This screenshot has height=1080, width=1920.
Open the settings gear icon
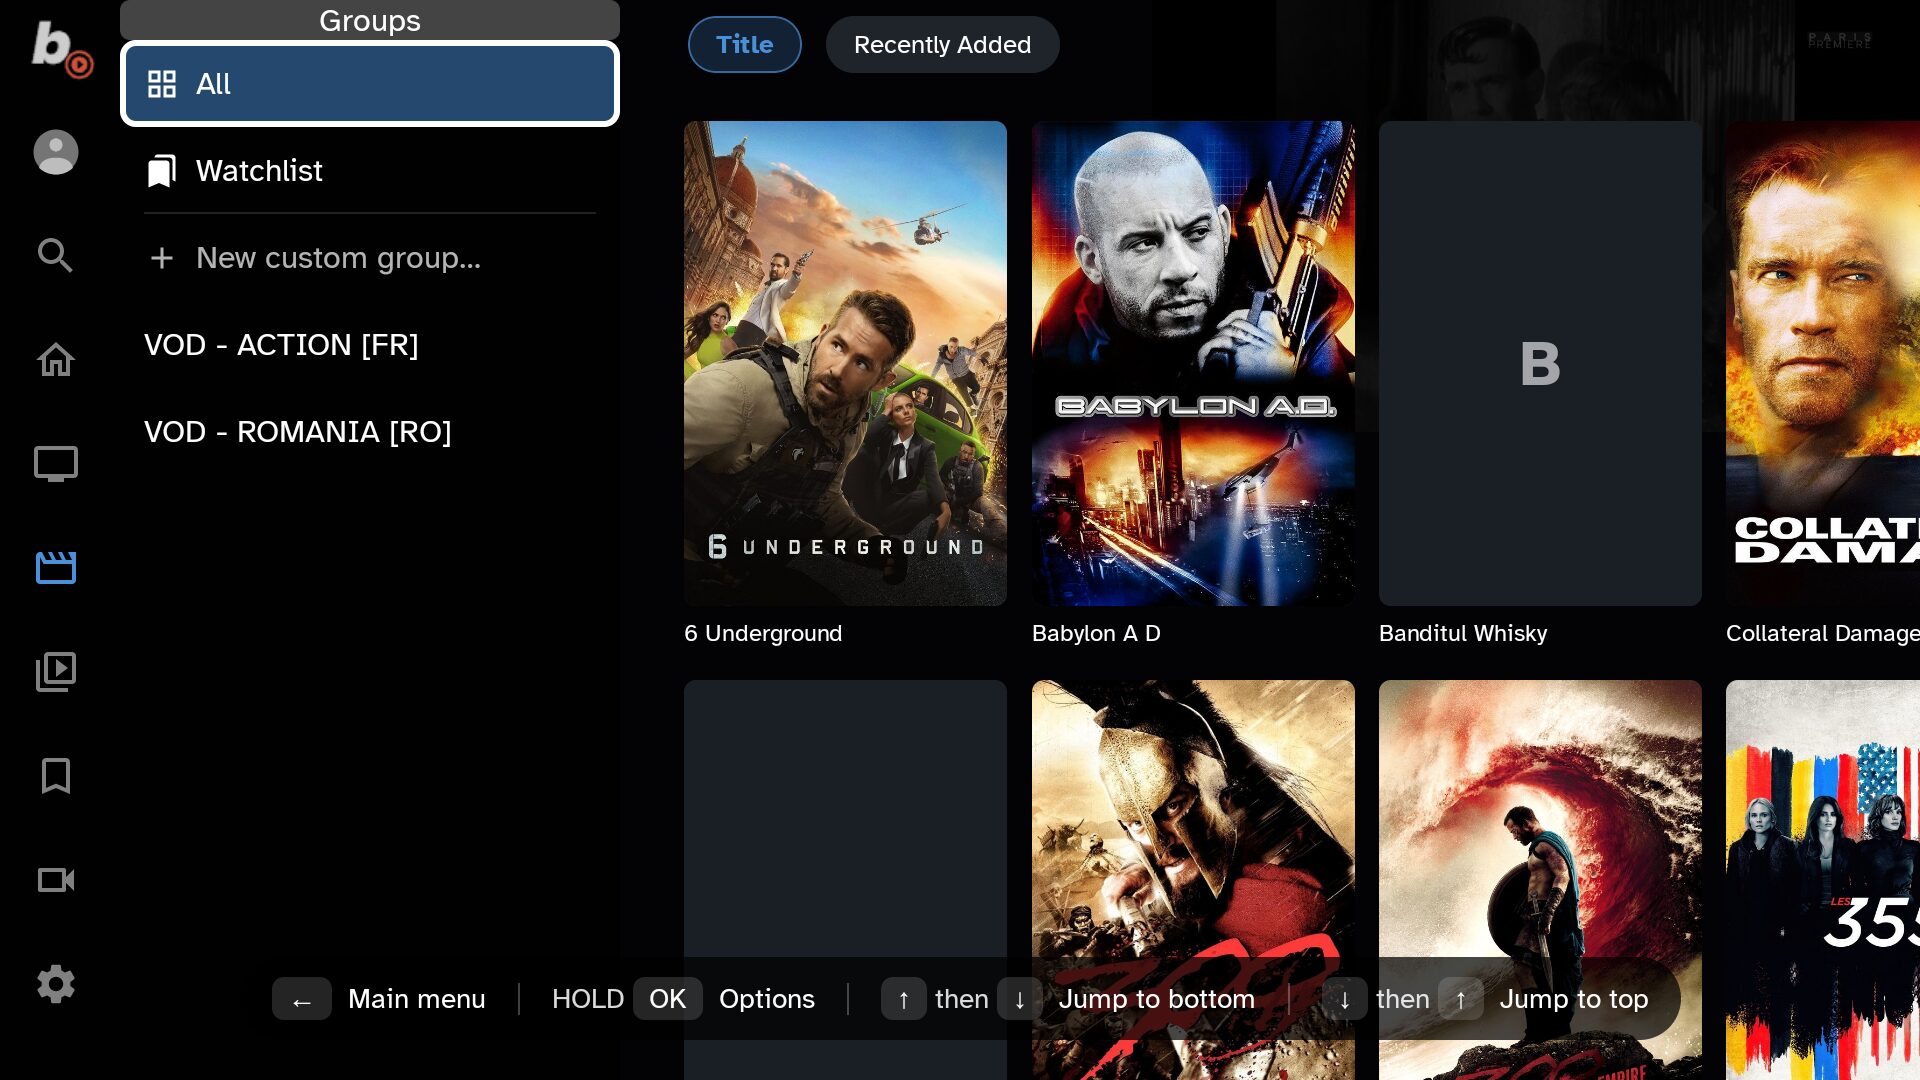[56, 984]
